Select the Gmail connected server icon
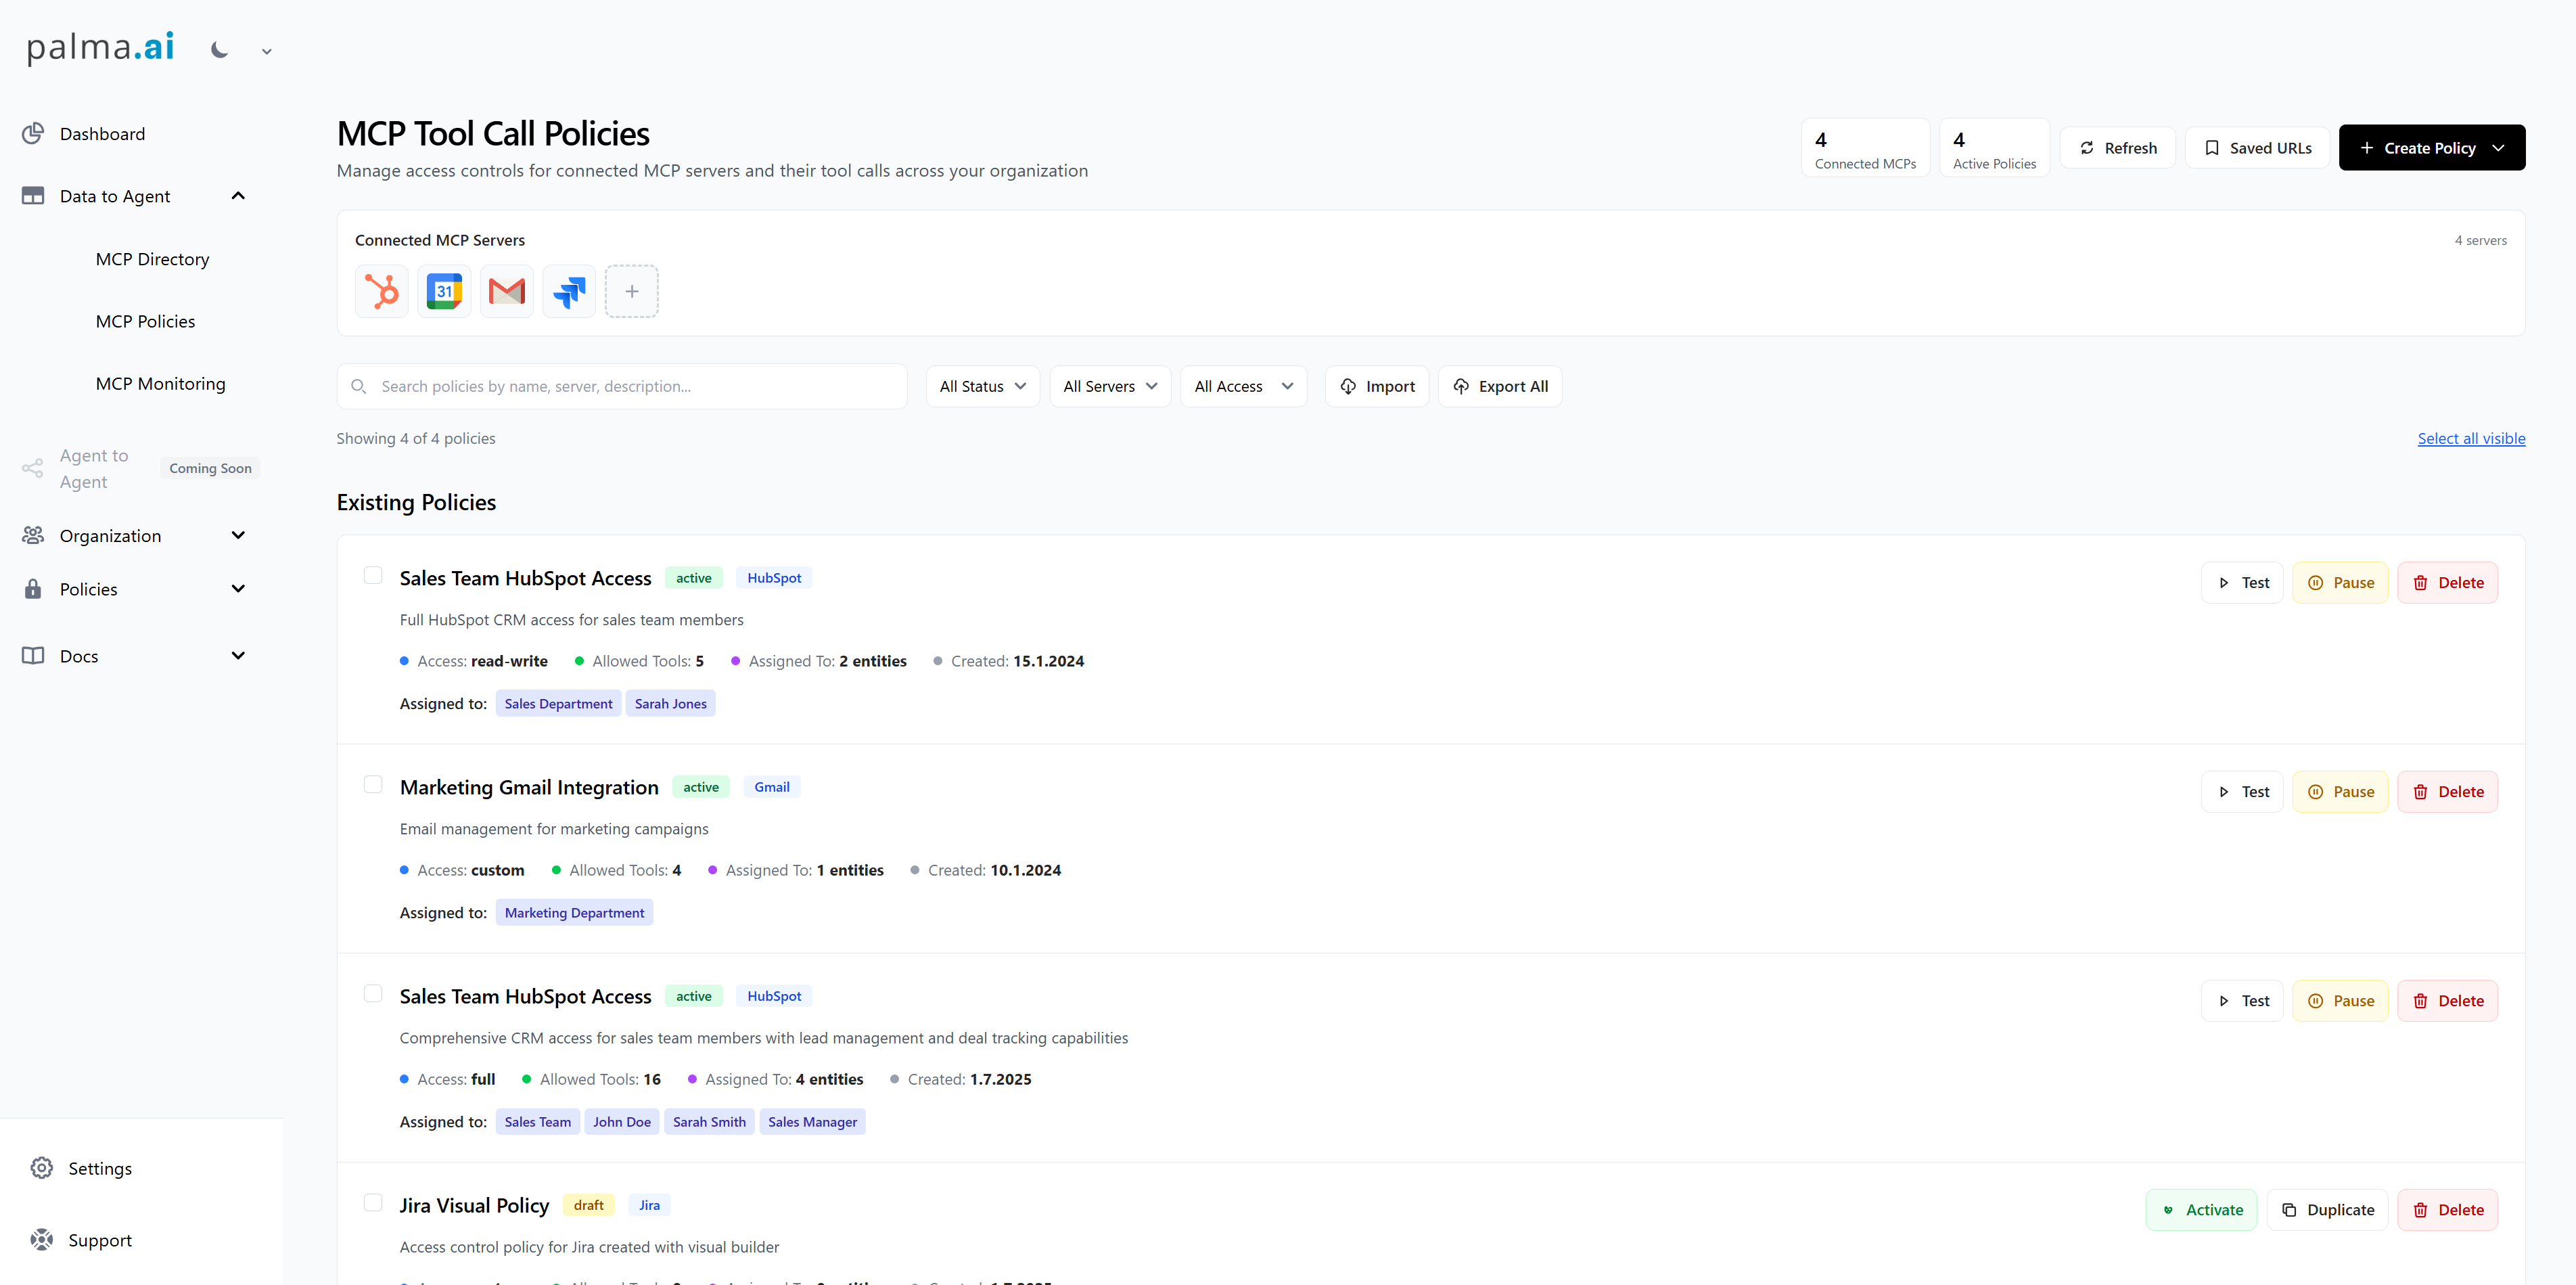Screen dimensions: 2576x1285 [x=507, y=291]
